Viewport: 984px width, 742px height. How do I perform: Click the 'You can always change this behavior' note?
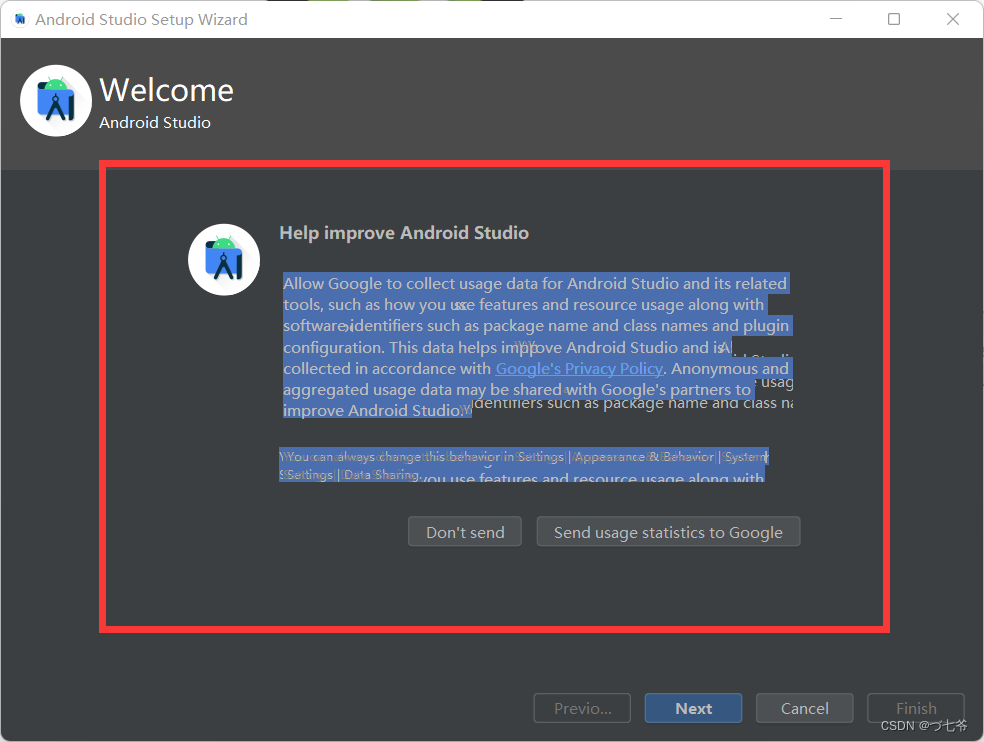click(x=524, y=465)
